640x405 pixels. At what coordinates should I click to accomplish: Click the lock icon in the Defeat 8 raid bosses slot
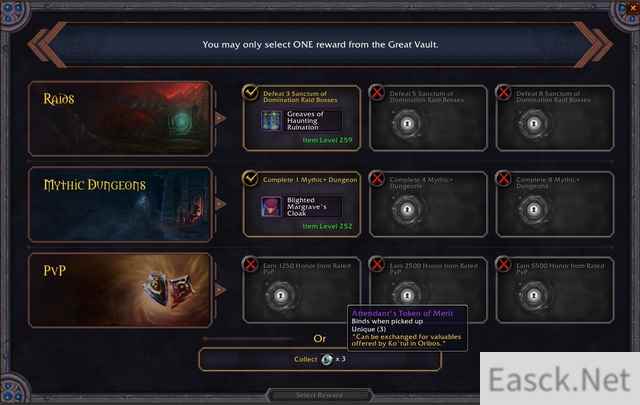533,123
